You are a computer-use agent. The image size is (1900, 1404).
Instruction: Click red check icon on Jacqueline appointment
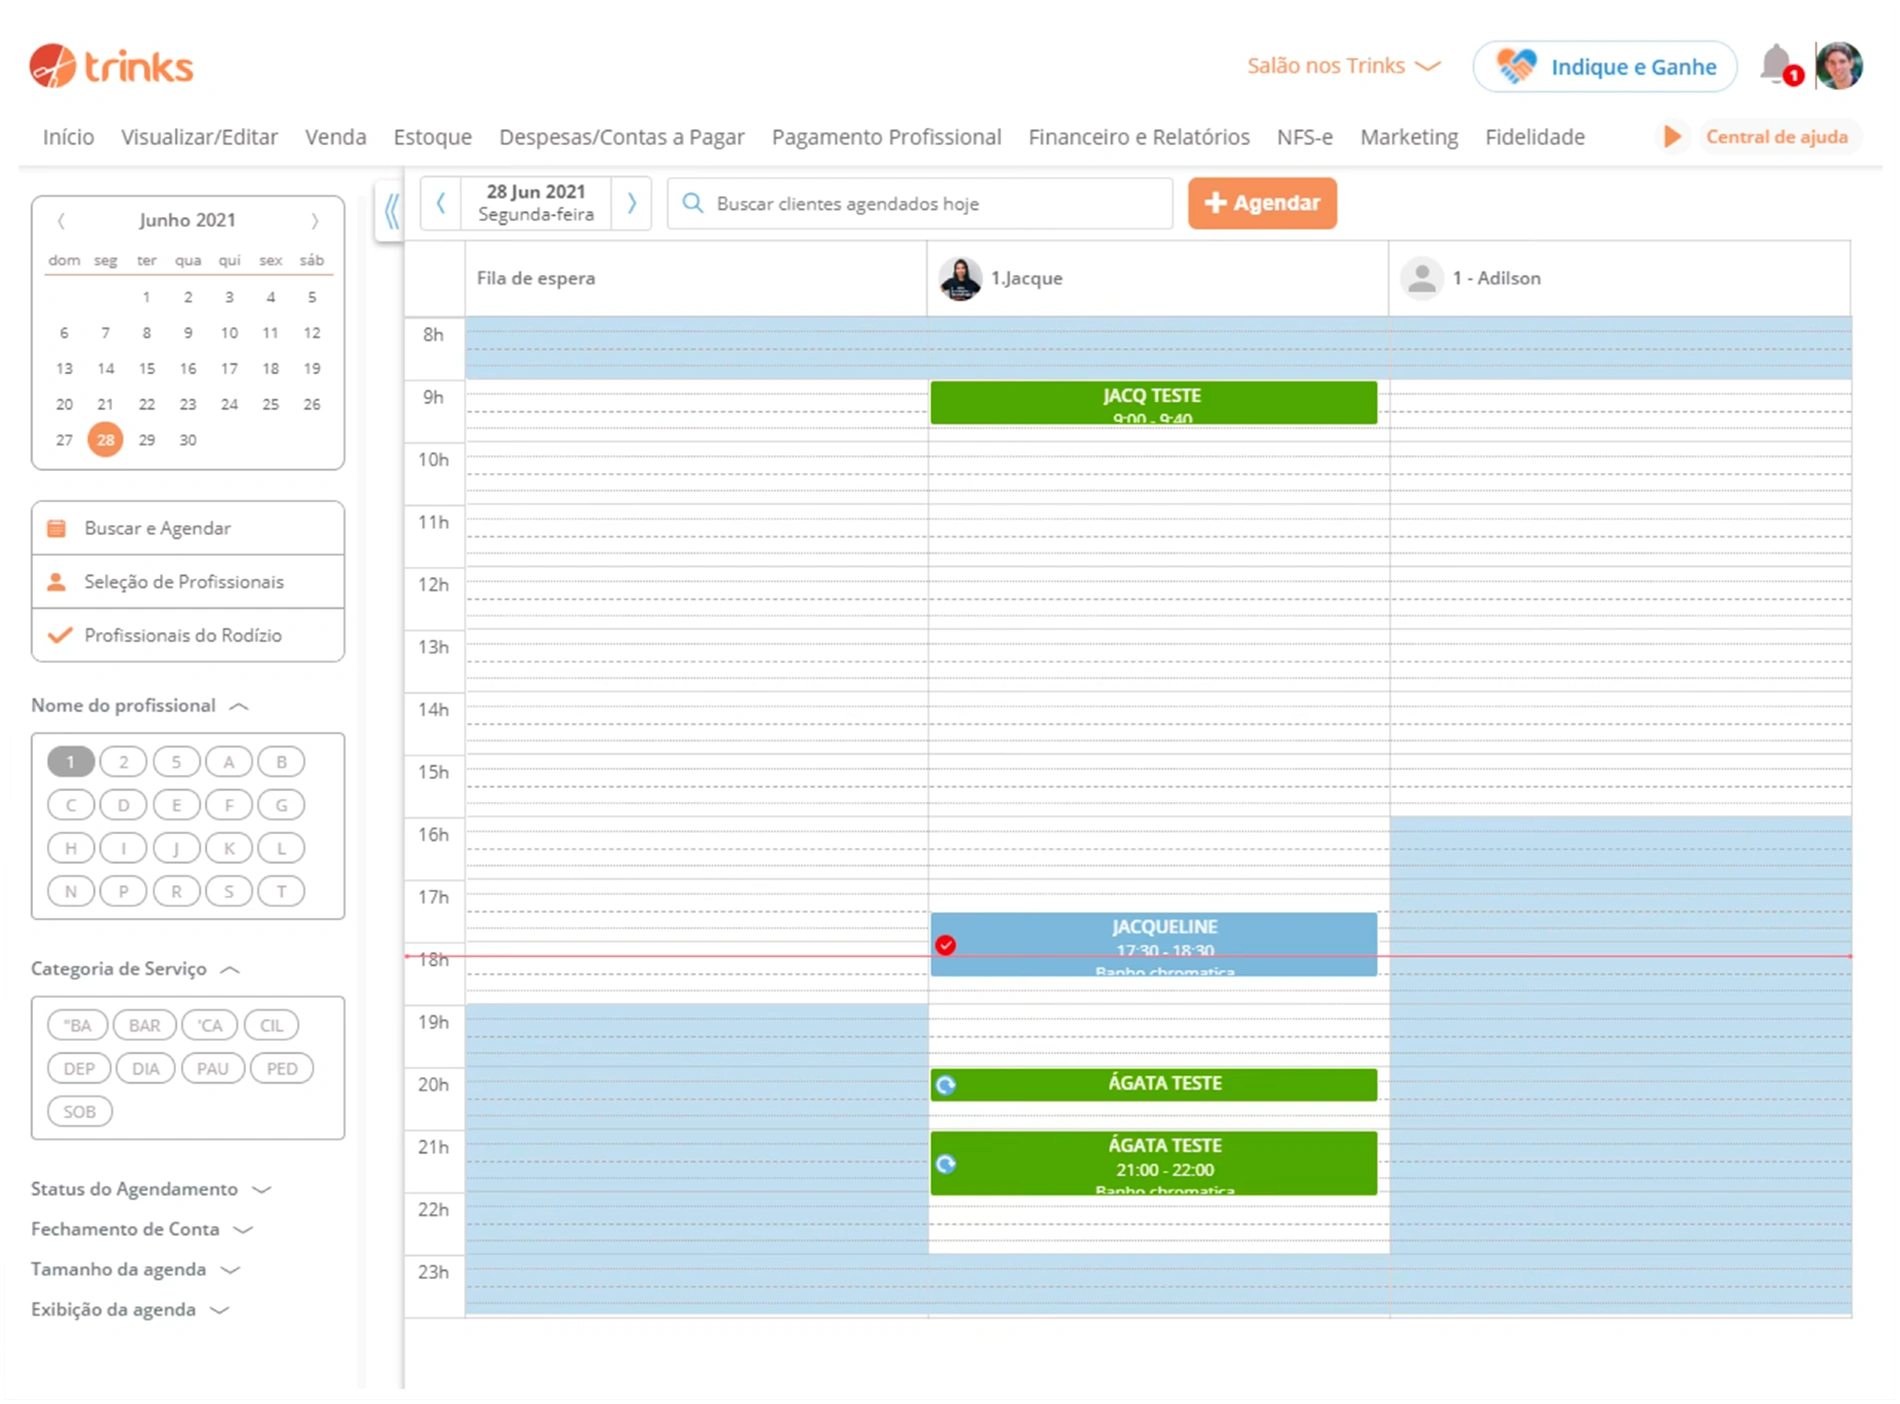coord(945,945)
